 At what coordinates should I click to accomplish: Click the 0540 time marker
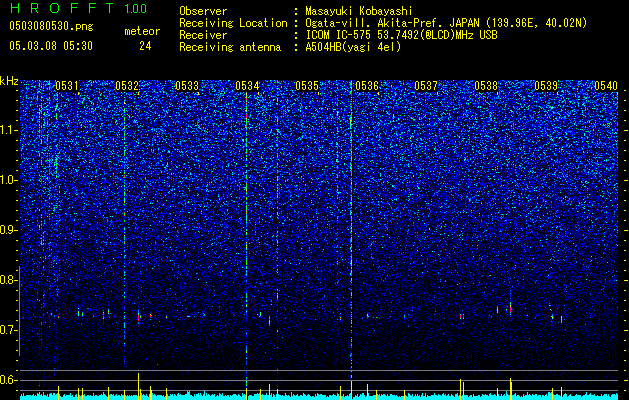tap(606, 86)
